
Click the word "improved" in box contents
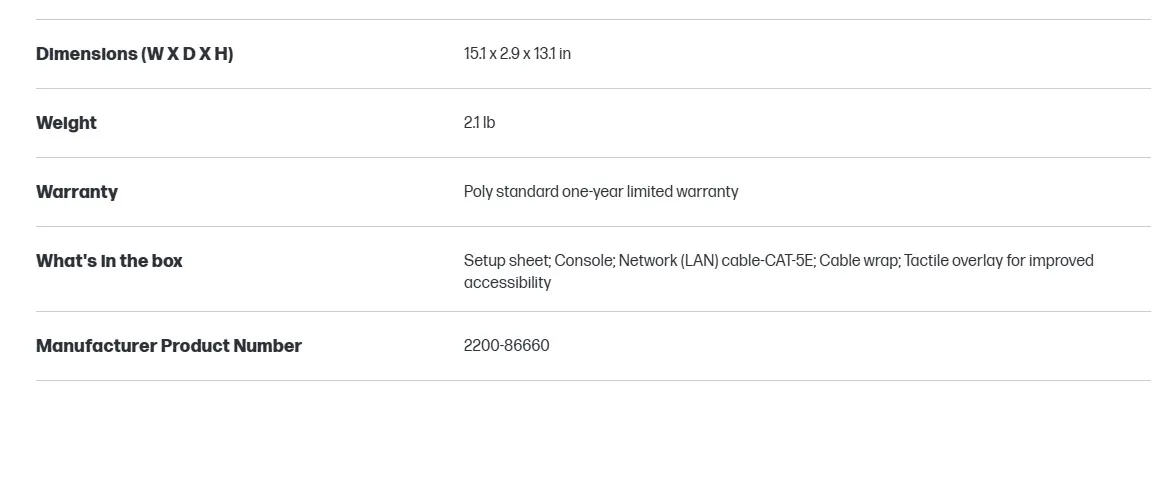point(1061,261)
